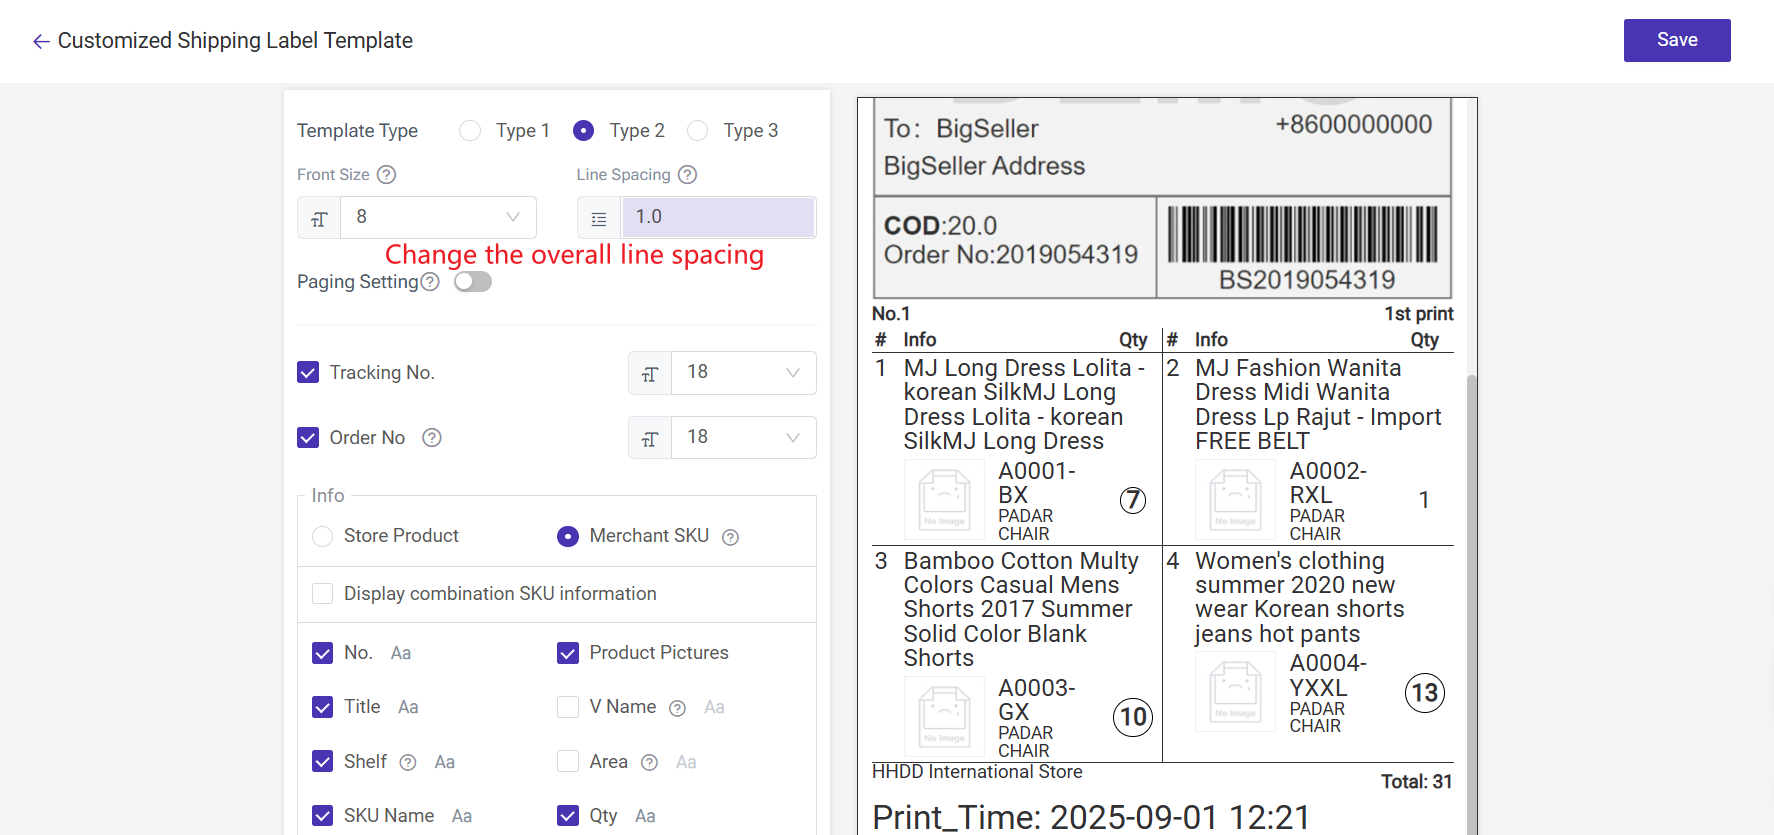Click the V Name help icon
Image resolution: width=1774 pixels, height=835 pixels.
pos(677,708)
